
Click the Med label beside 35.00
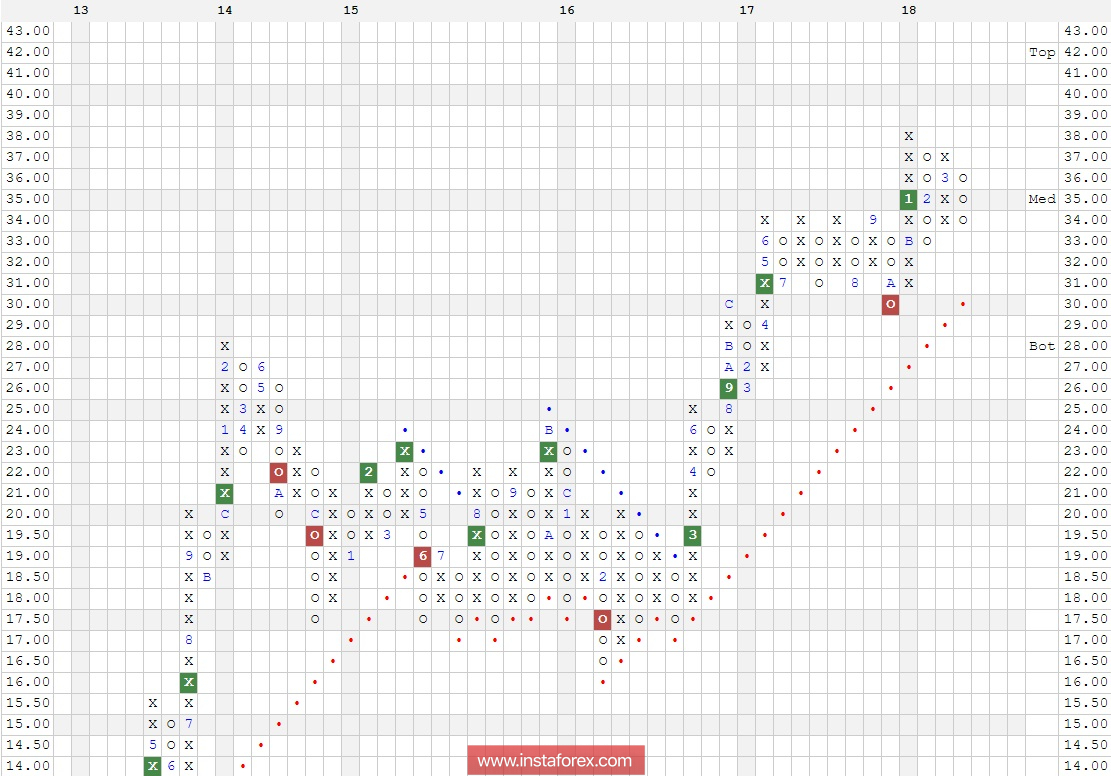[1042, 199]
